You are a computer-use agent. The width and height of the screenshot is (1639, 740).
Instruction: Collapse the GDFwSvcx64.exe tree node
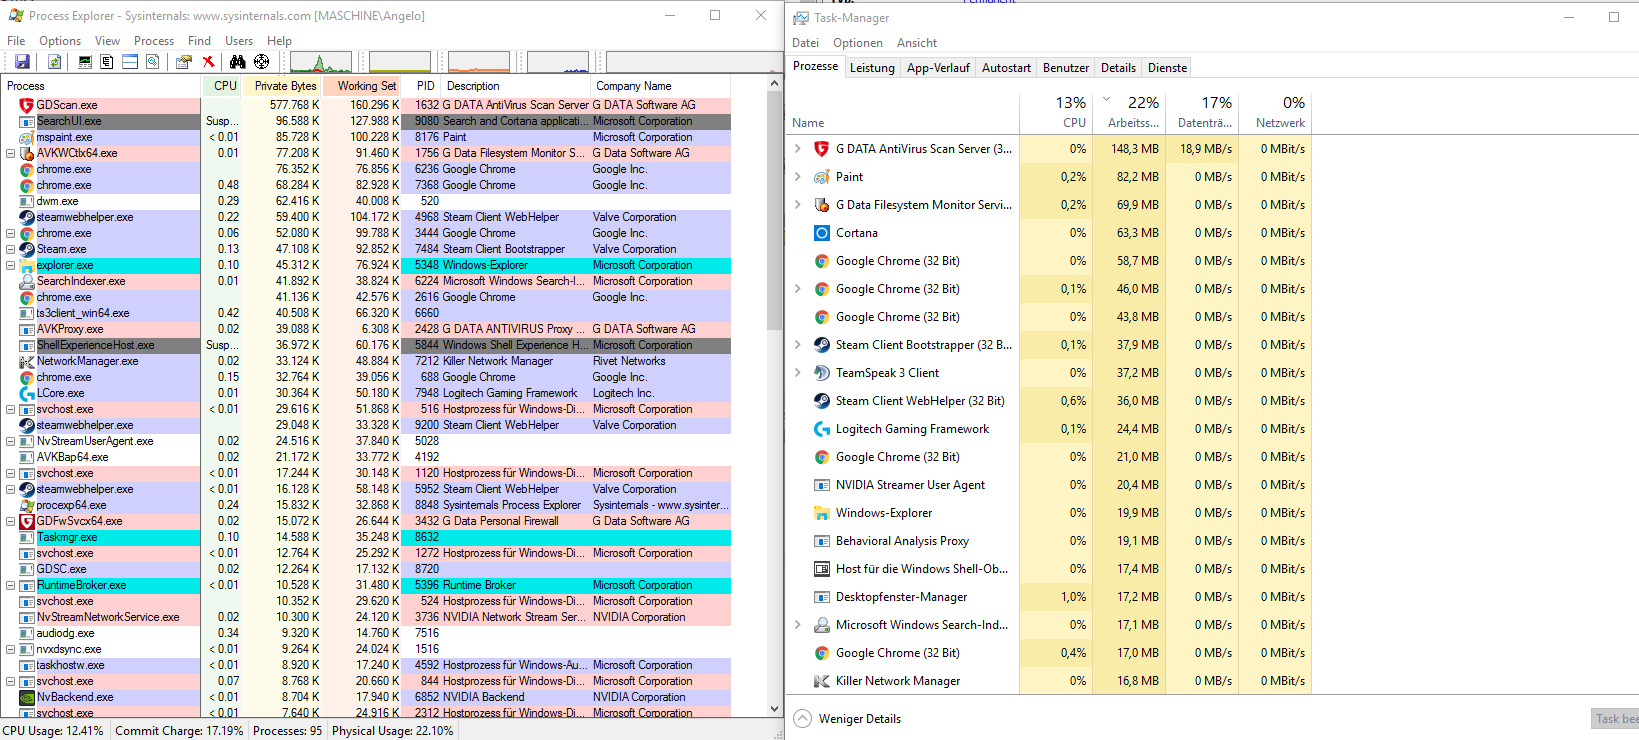(11, 521)
